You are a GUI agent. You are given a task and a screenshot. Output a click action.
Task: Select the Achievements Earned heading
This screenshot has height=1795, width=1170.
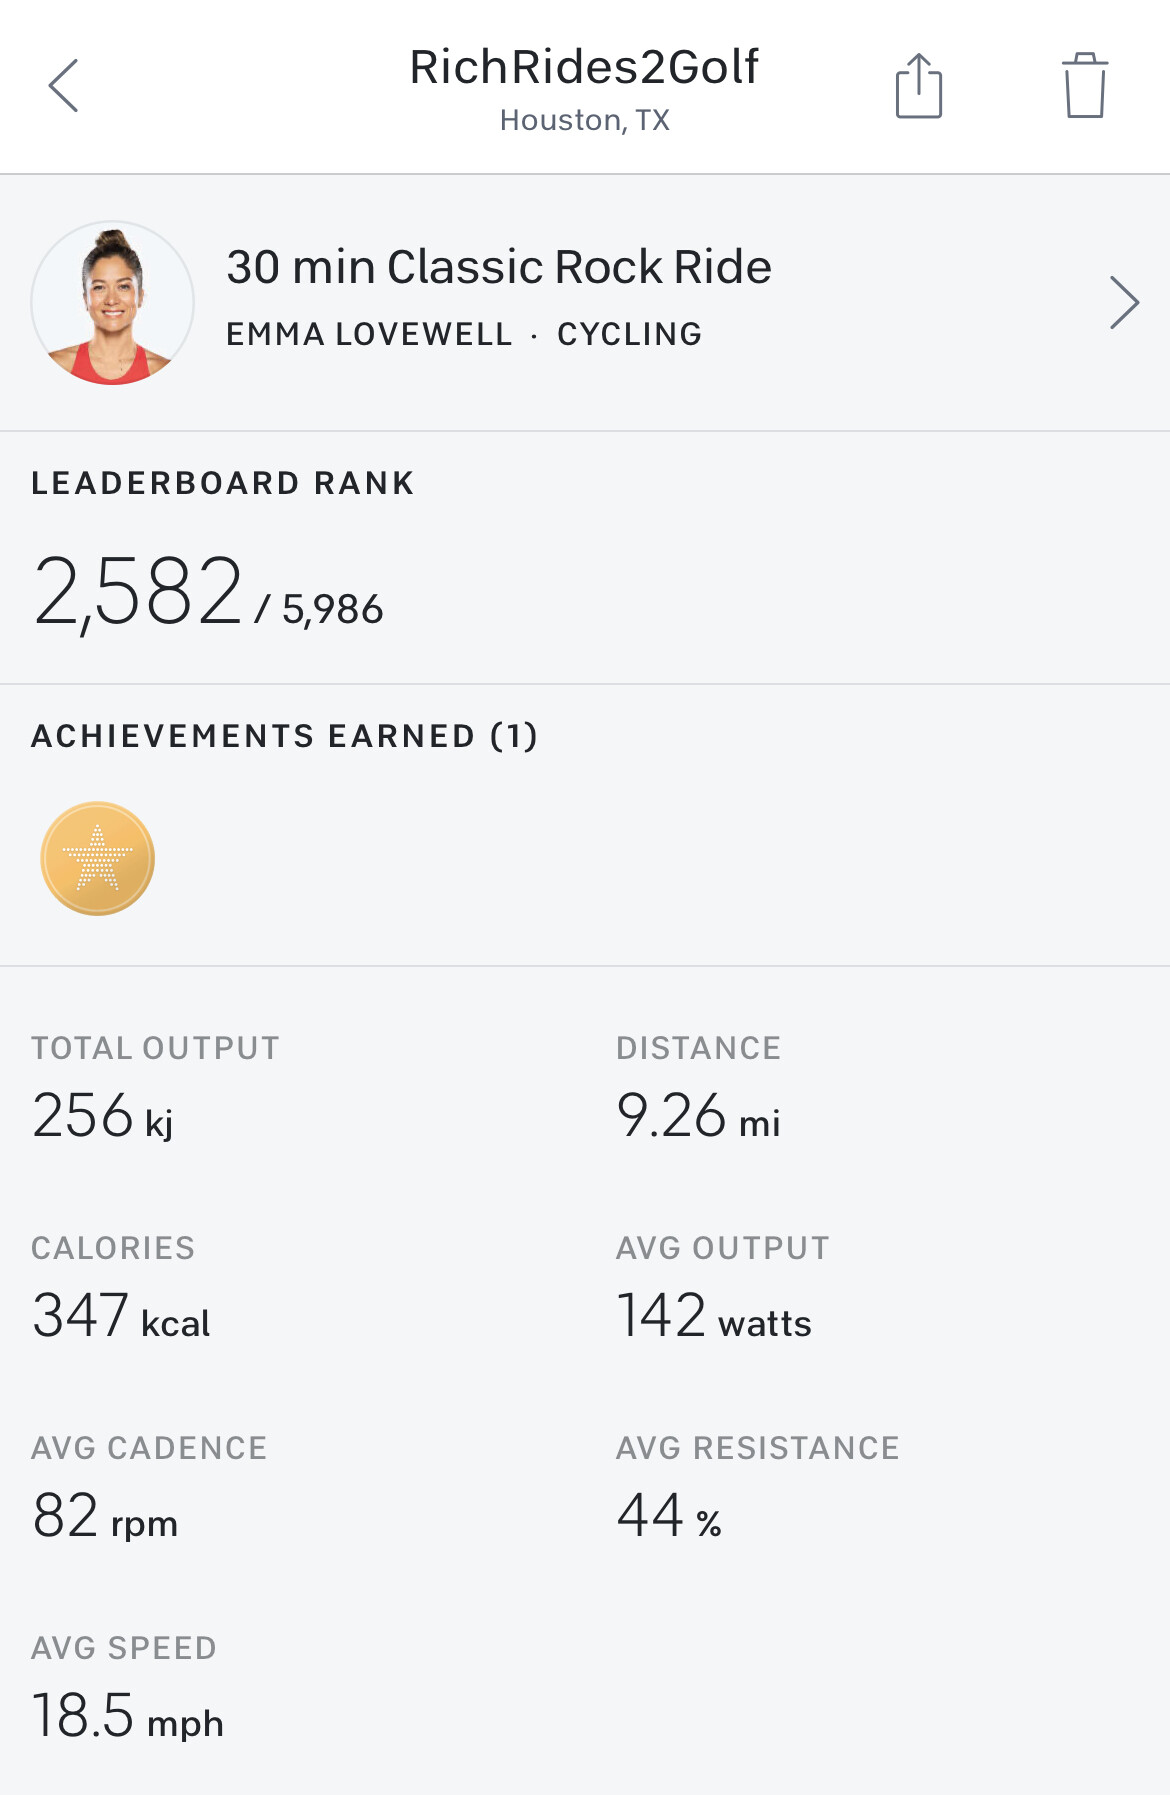pos(285,736)
